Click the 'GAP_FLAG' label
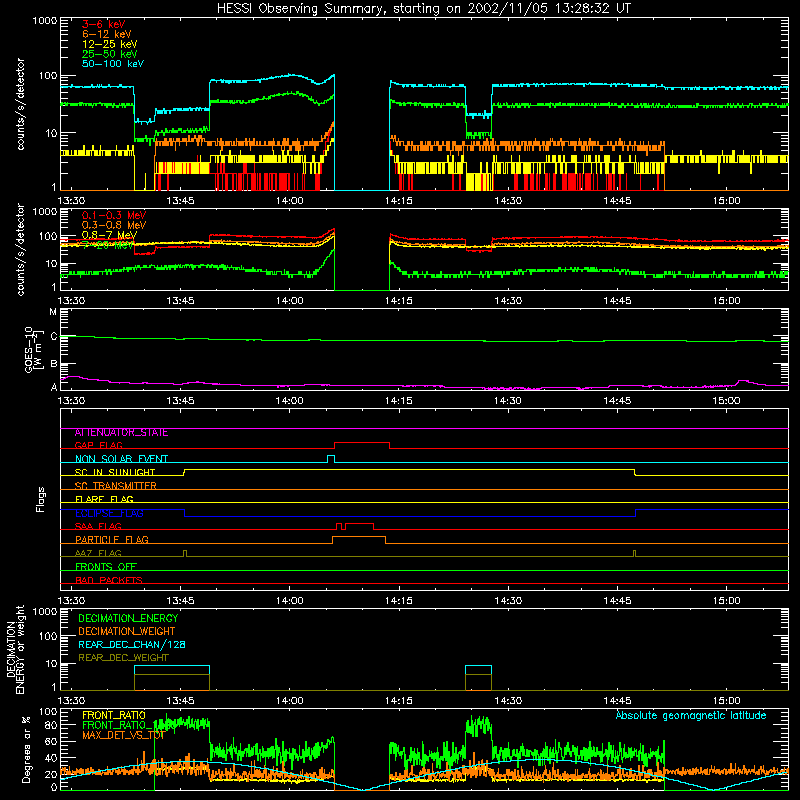 98,445
